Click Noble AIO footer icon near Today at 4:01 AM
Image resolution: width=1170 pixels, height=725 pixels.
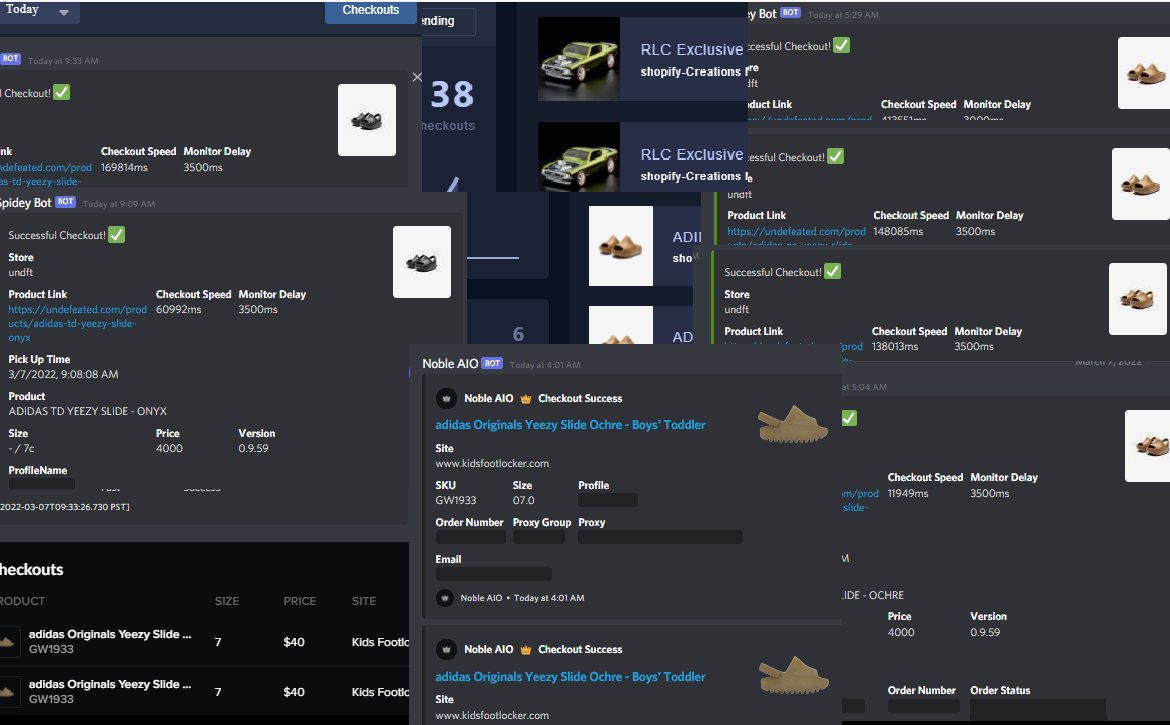pyautogui.click(x=445, y=597)
